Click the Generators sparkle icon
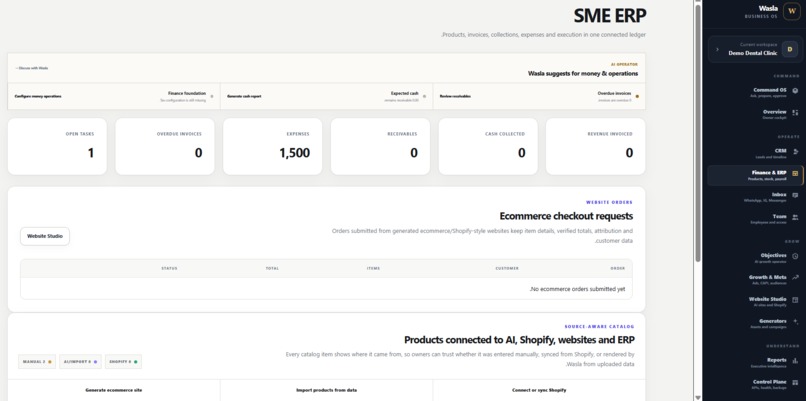Screen dimensions: 806x401 tap(795, 322)
